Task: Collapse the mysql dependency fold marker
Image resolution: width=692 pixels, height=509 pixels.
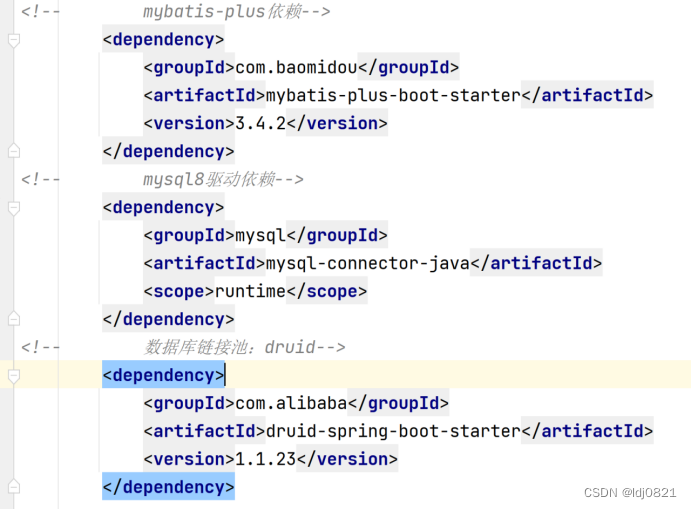Action: pos(14,208)
